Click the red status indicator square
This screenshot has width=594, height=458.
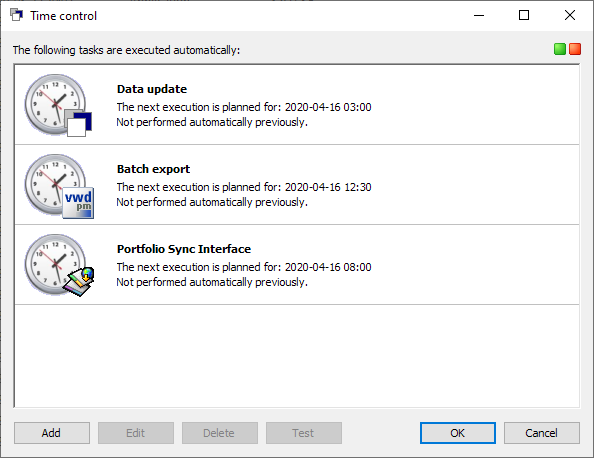click(575, 49)
